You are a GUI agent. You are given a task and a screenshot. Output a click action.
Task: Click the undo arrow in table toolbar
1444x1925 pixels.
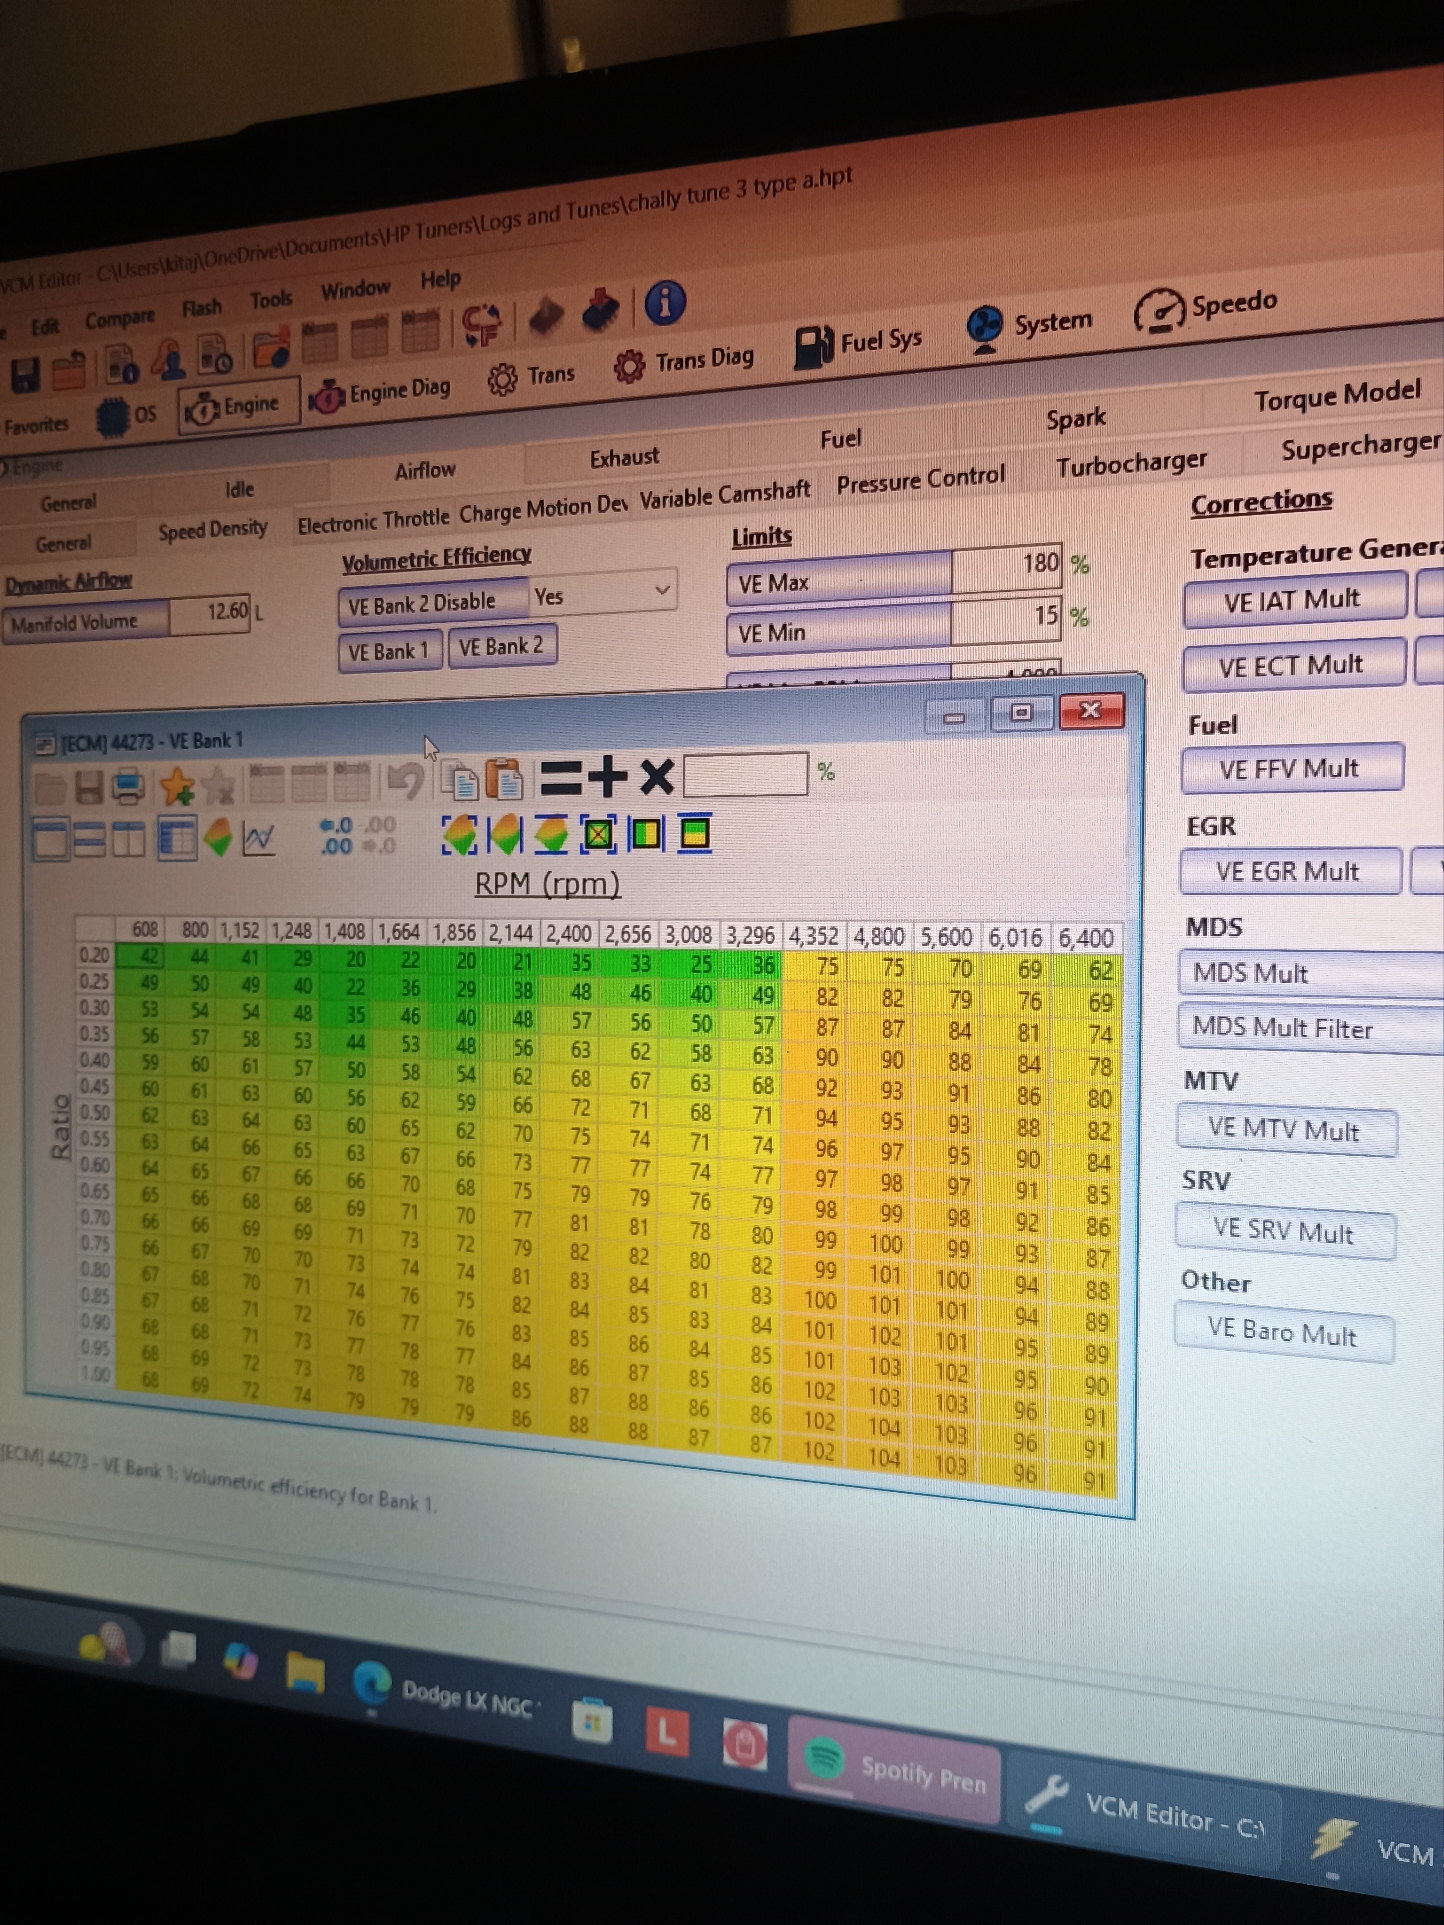405,780
